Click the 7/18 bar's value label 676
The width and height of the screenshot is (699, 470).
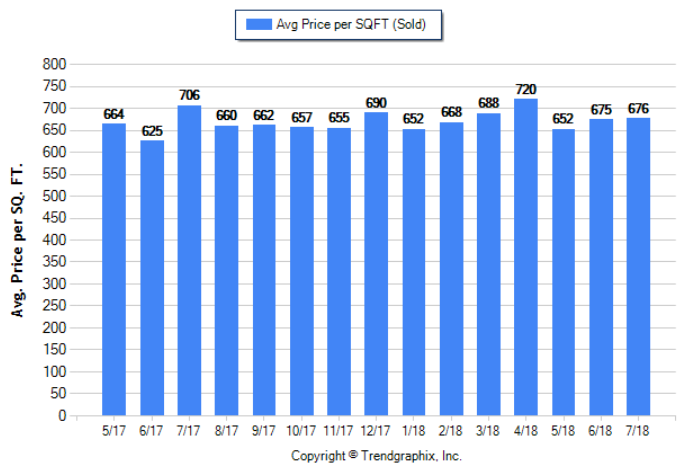[638, 109]
